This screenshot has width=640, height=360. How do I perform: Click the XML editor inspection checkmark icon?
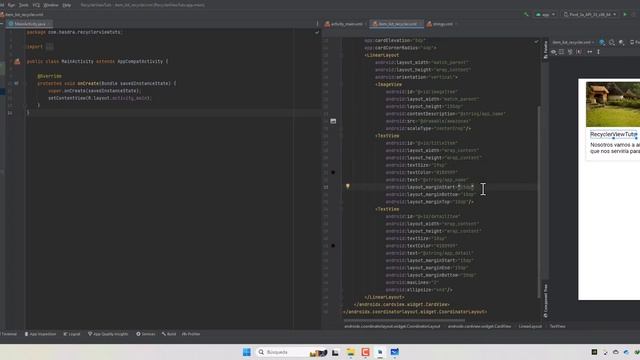[x=536, y=42]
